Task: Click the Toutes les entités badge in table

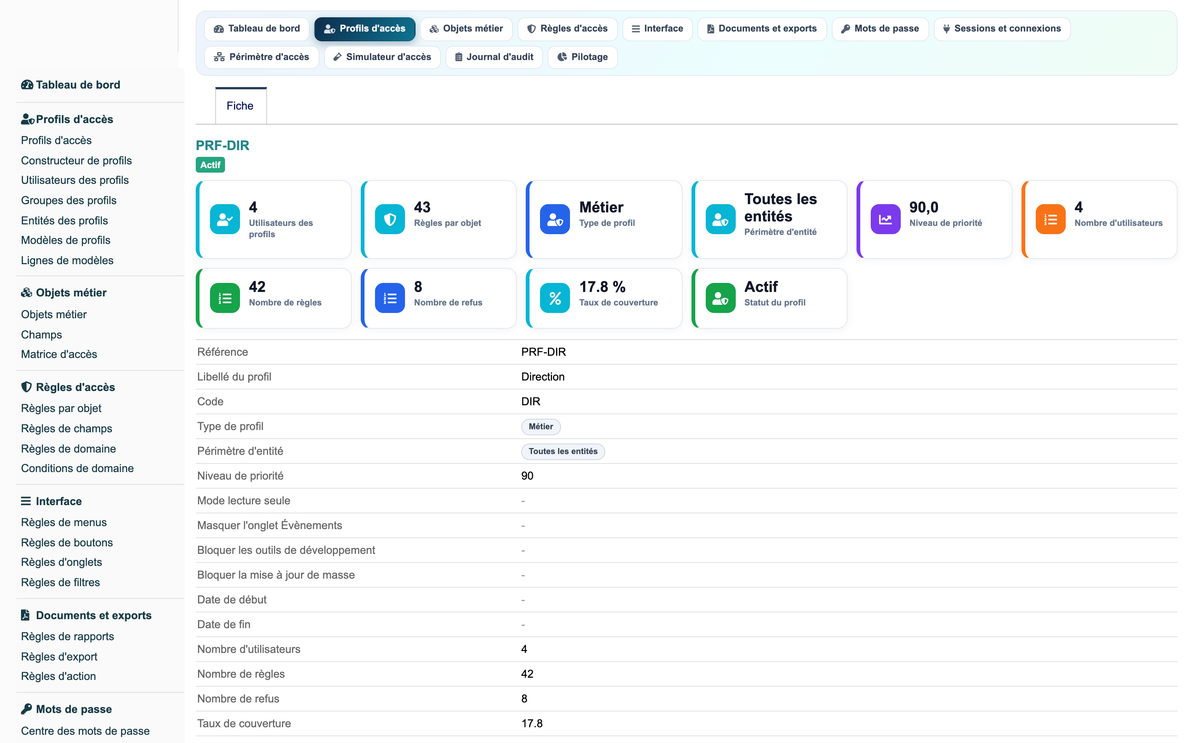Action: click(563, 452)
